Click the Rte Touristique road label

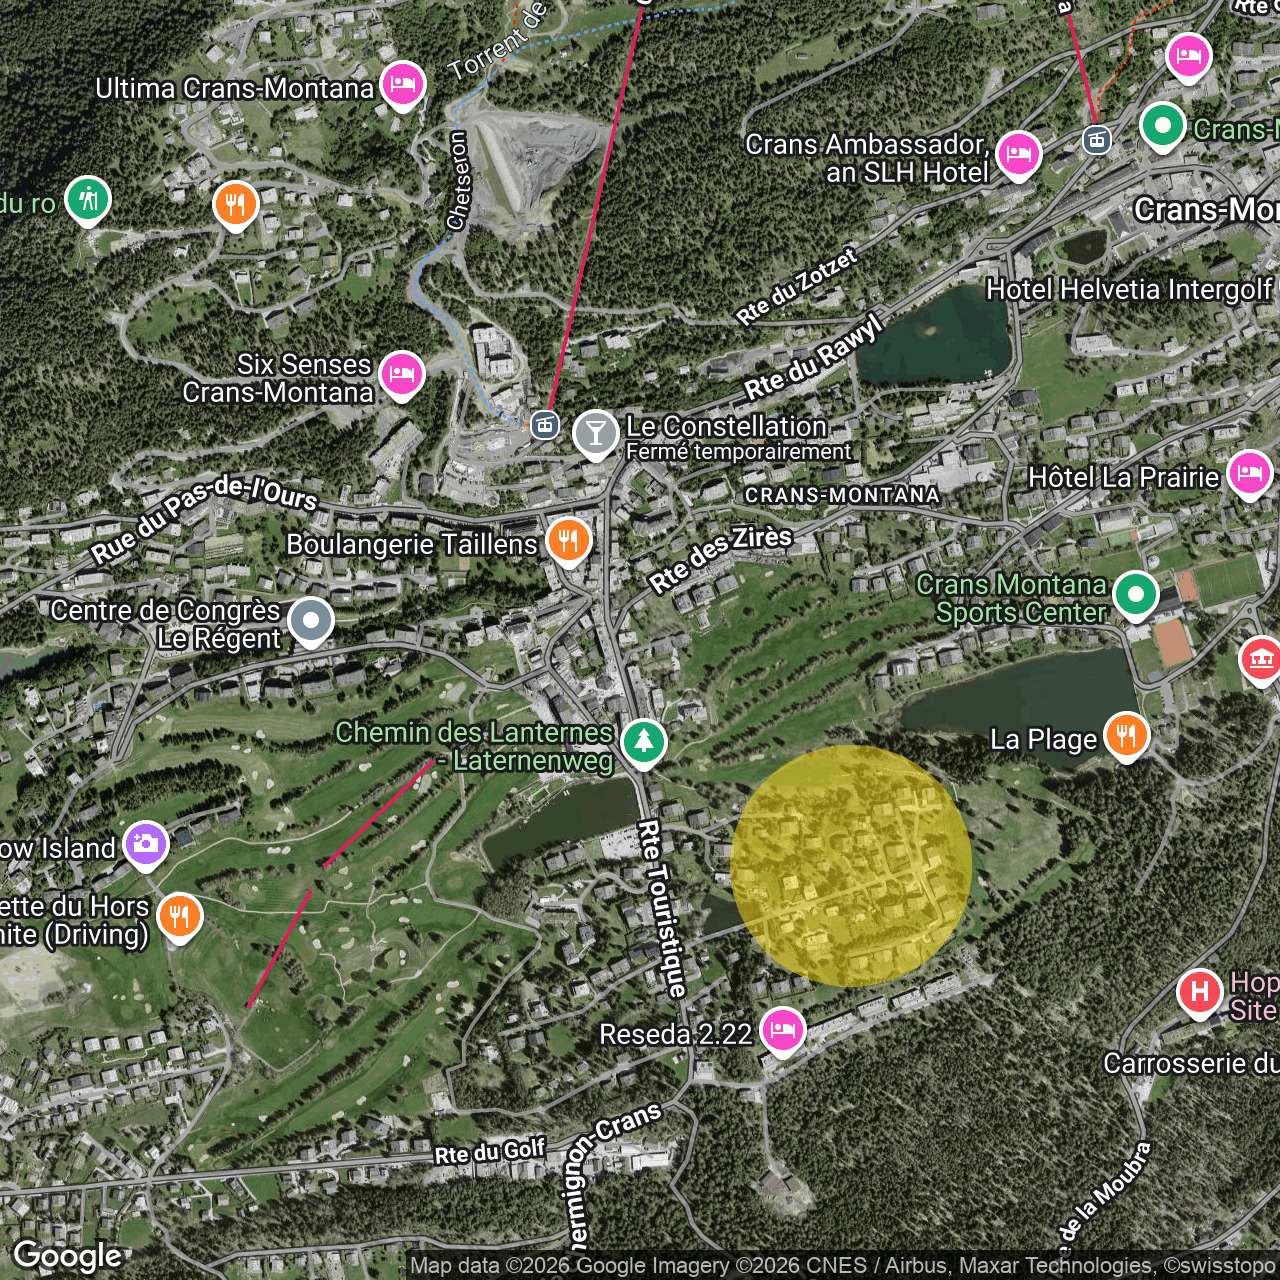pyautogui.click(x=662, y=908)
